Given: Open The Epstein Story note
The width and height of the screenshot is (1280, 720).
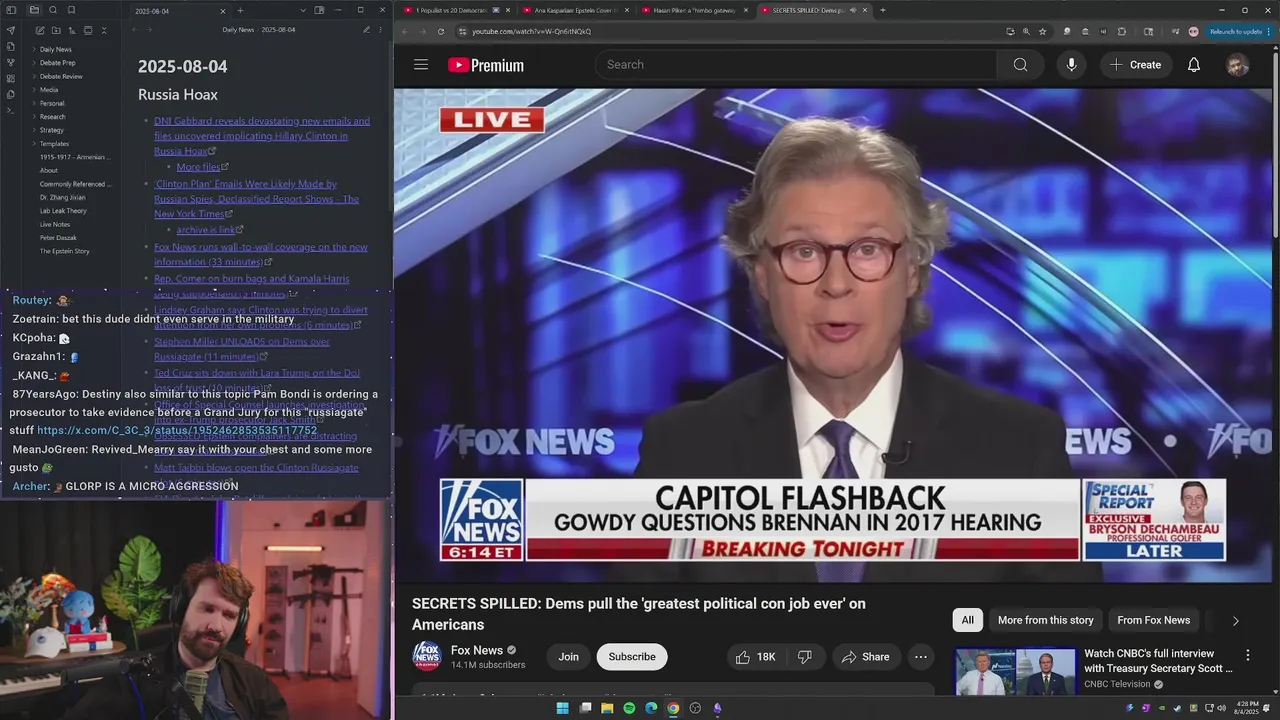Looking at the screenshot, I should click(64, 251).
